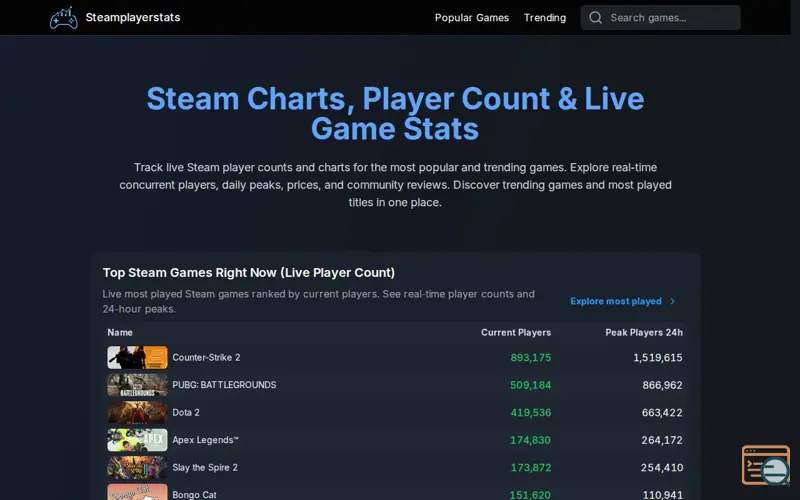
Task: Click the Steamplayerstats gamepad logo icon
Action: tap(64, 18)
